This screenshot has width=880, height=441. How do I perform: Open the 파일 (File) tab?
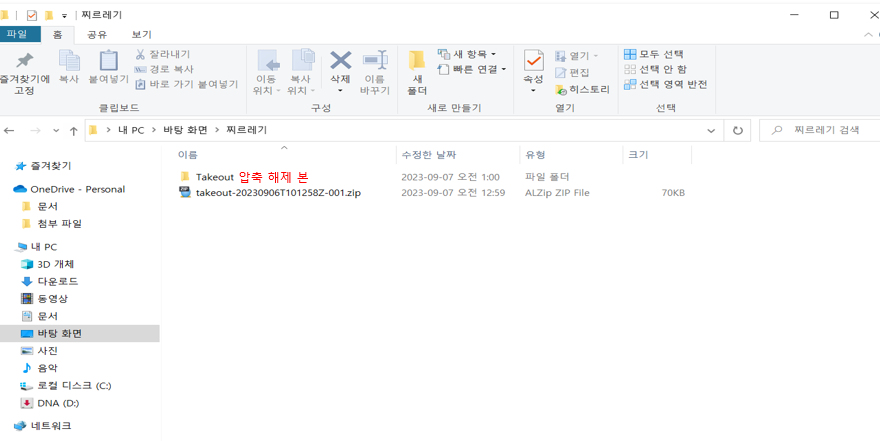(20, 34)
